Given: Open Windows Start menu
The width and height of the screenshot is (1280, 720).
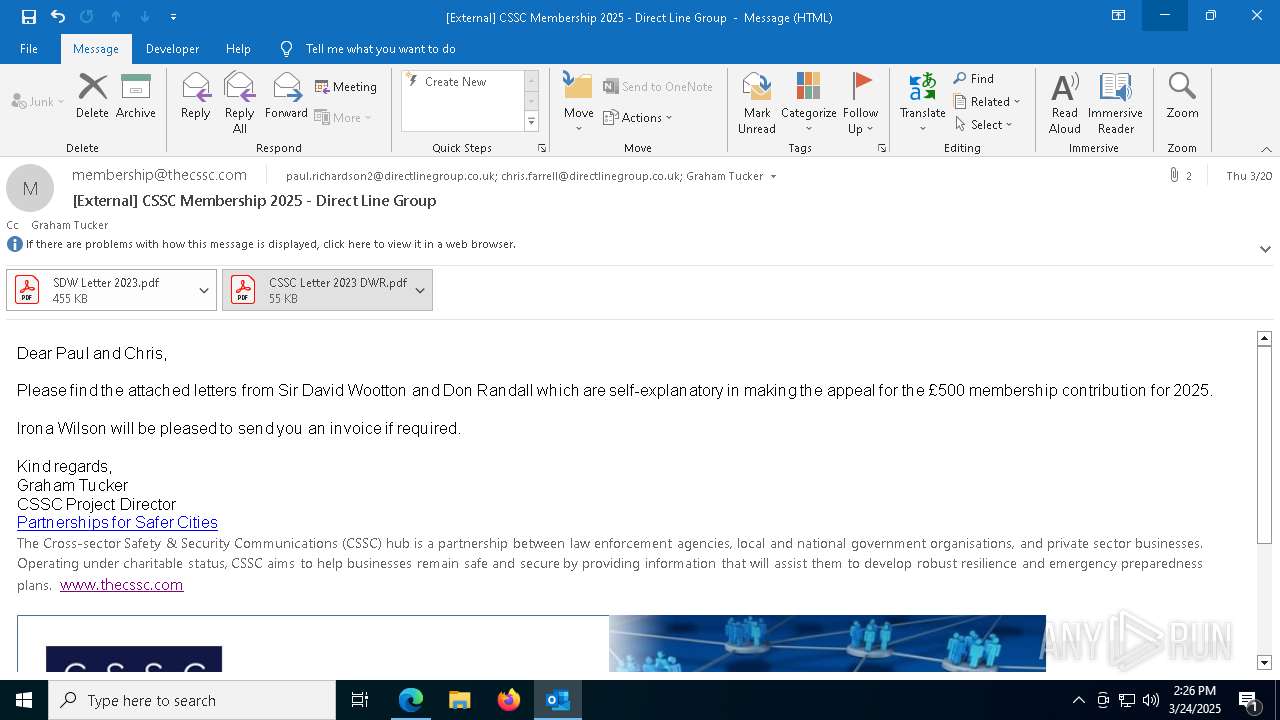Looking at the screenshot, I should coord(24,700).
